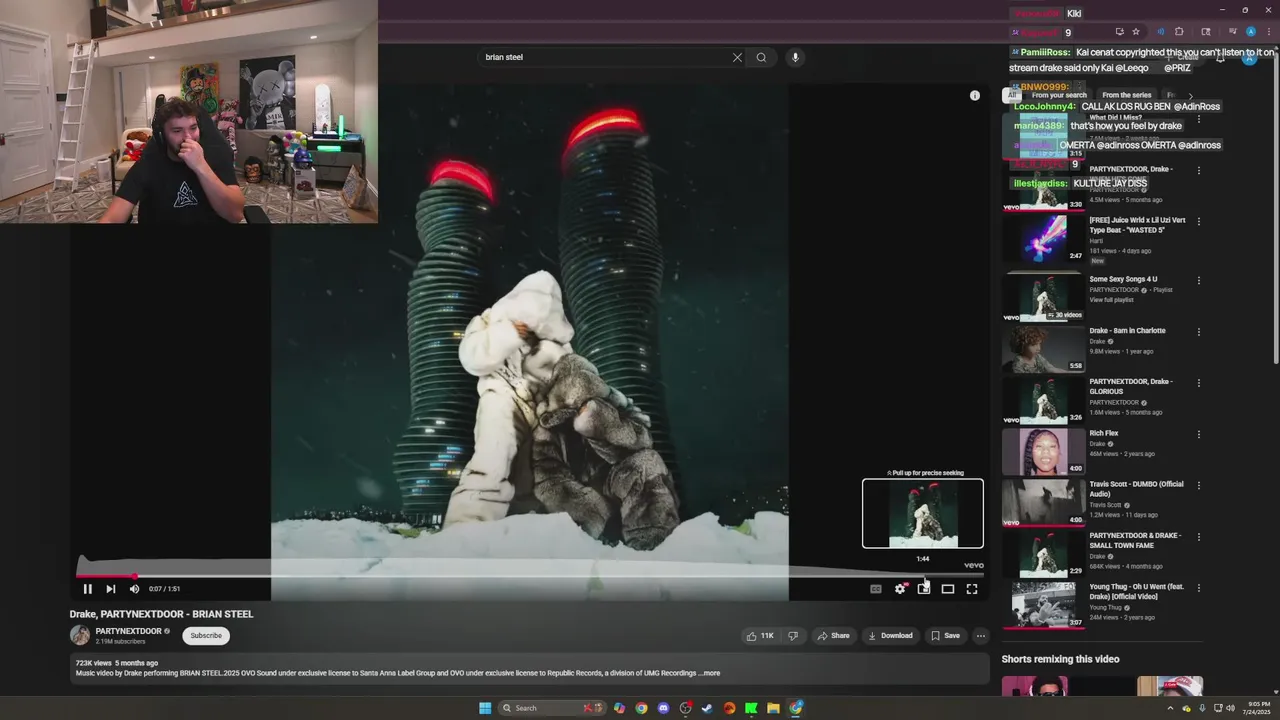Enter fullscreen mode on the player
This screenshot has height=720, width=1280.
click(x=972, y=589)
